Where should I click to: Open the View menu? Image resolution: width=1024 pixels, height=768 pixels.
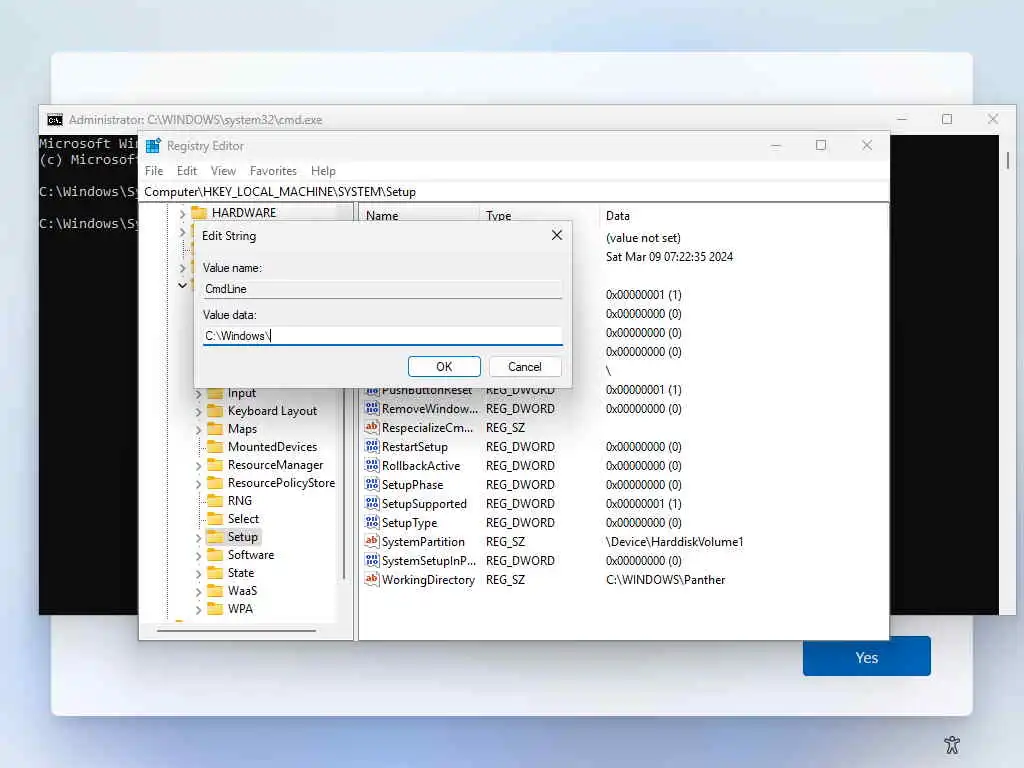coord(223,170)
